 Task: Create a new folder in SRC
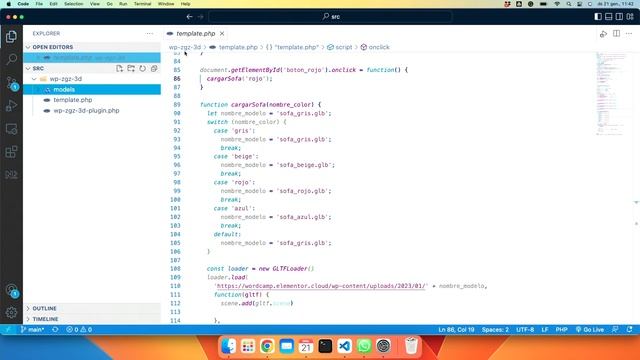click(x=131, y=69)
